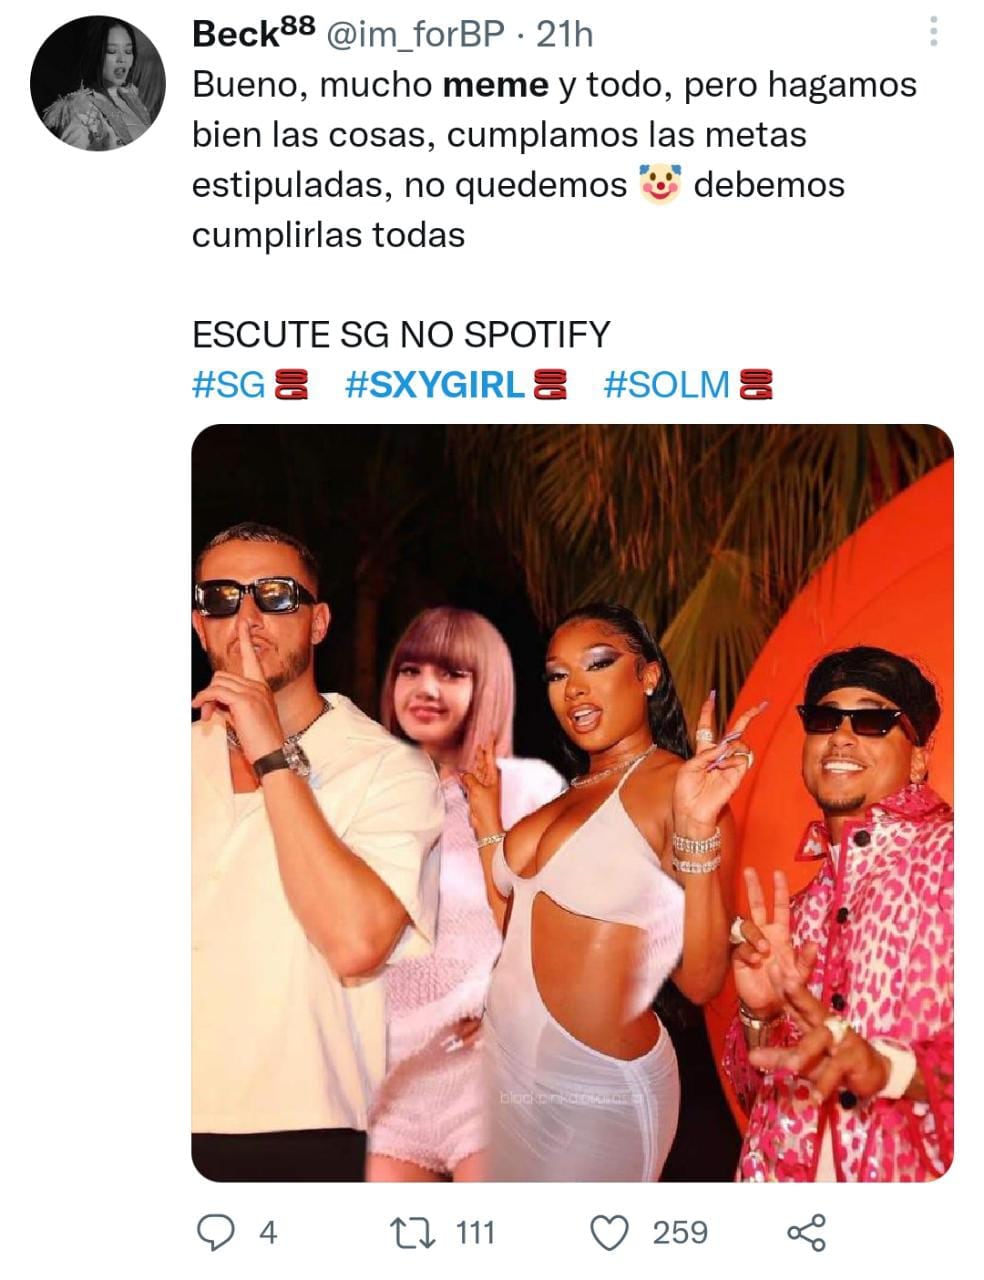View the 111 retweet count

click(475, 1233)
